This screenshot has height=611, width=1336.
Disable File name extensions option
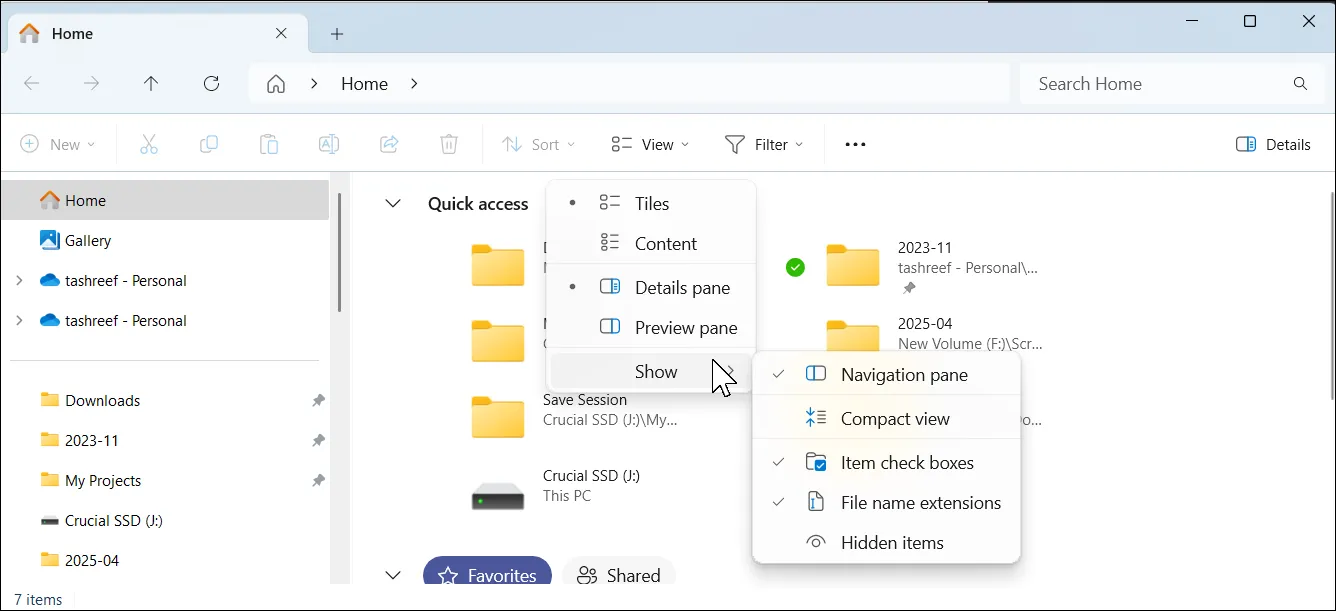pyautogui.click(x=920, y=502)
